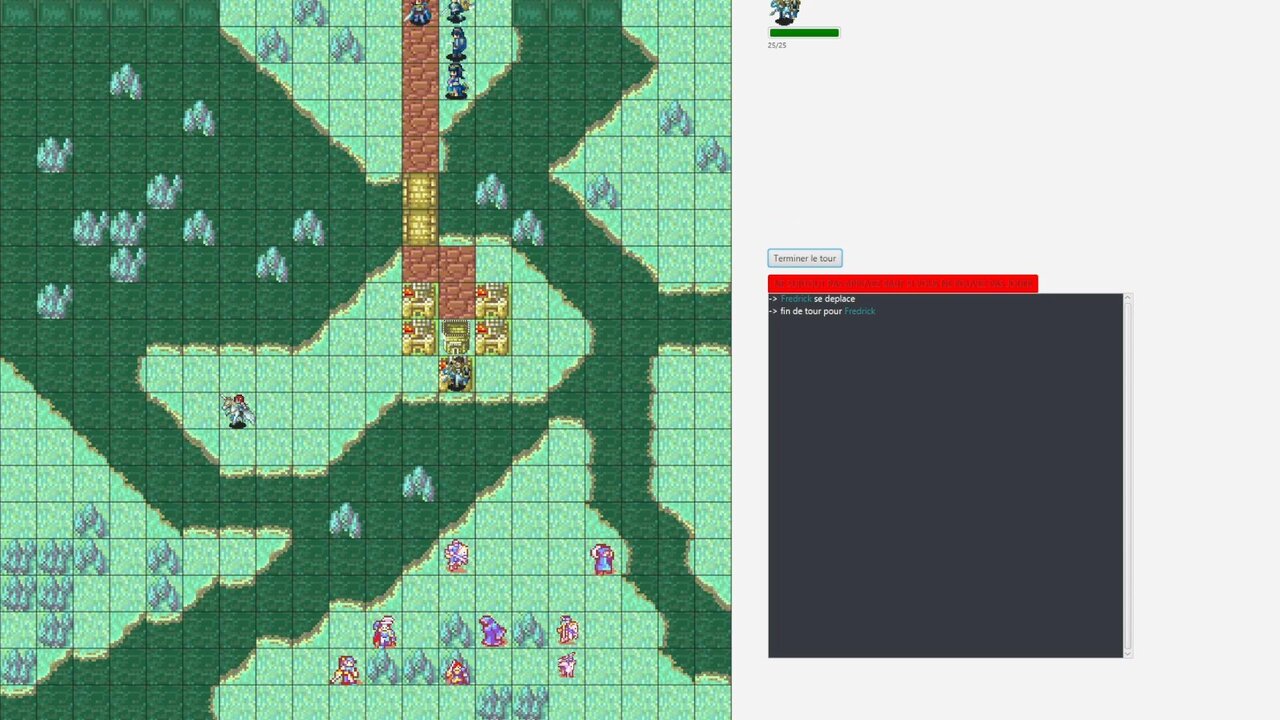Click the log scrollbar up arrow
The image size is (1280, 720).
point(1128,298)
